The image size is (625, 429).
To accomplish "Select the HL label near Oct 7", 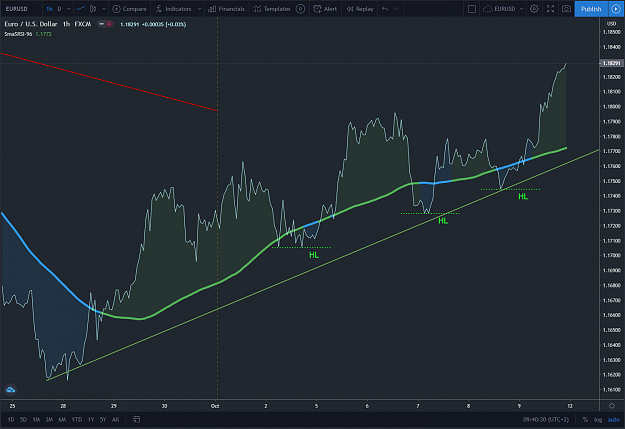I will pyautogui.click(x=443, y=220).
